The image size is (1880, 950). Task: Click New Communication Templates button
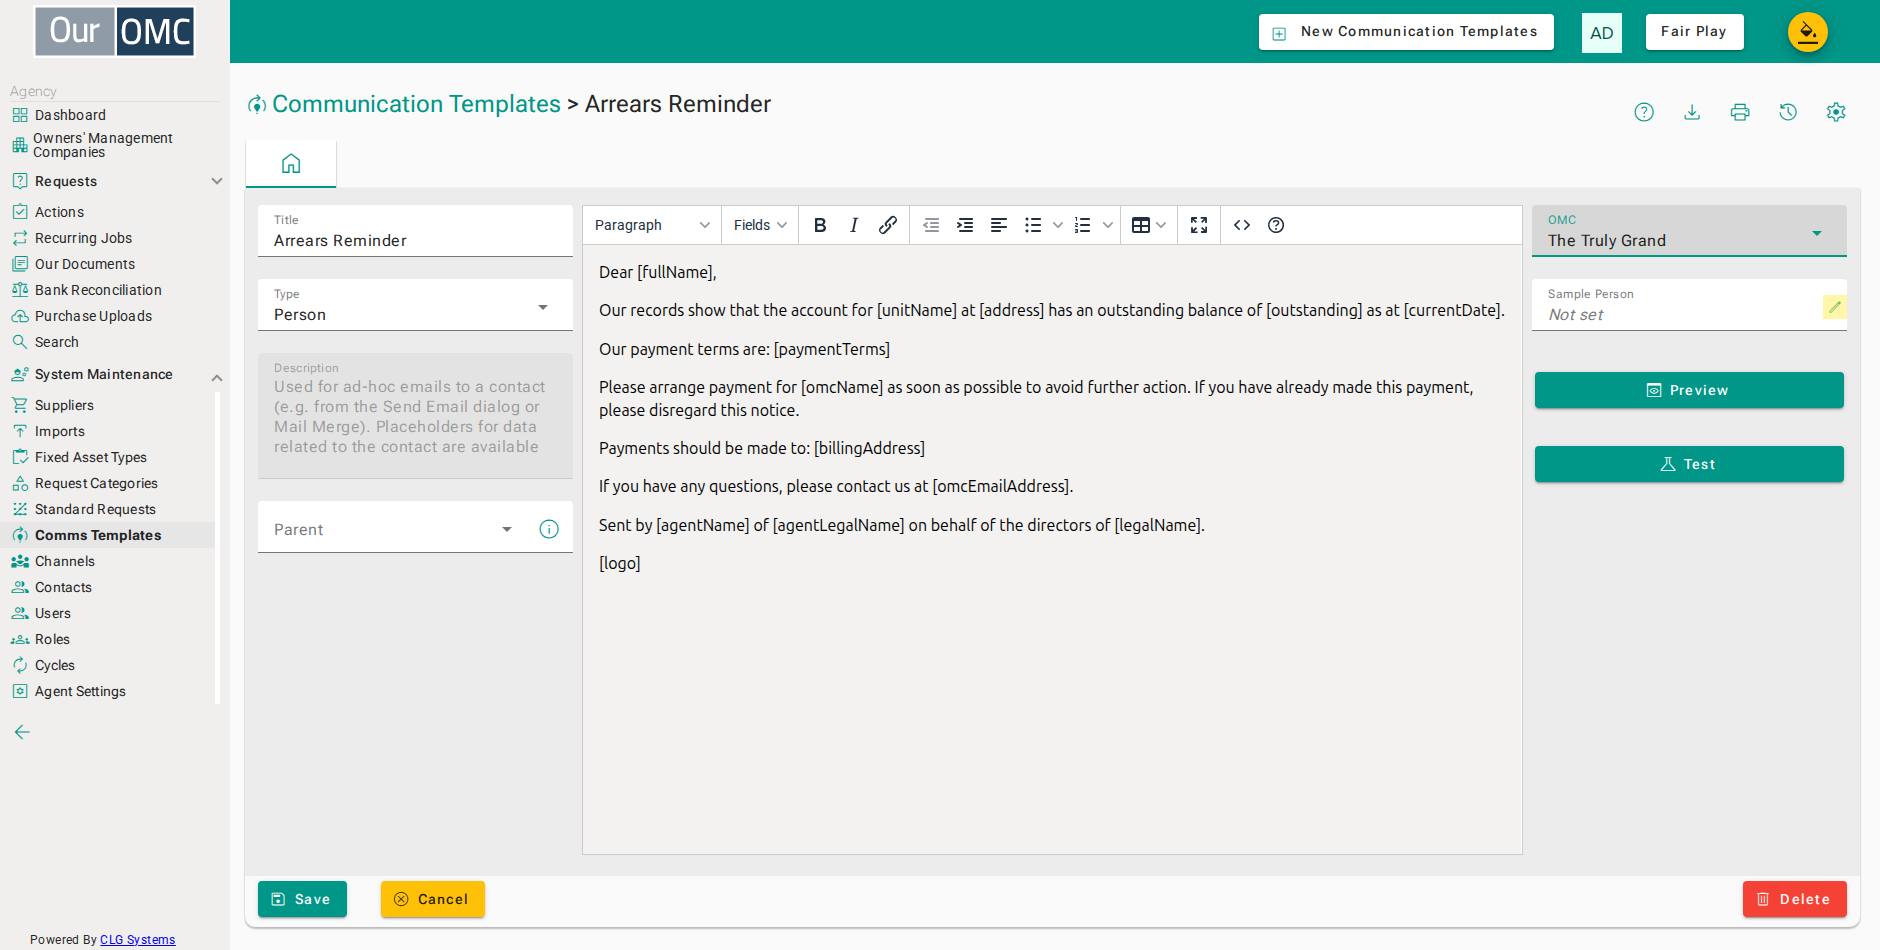click(x=1406, y=32)
